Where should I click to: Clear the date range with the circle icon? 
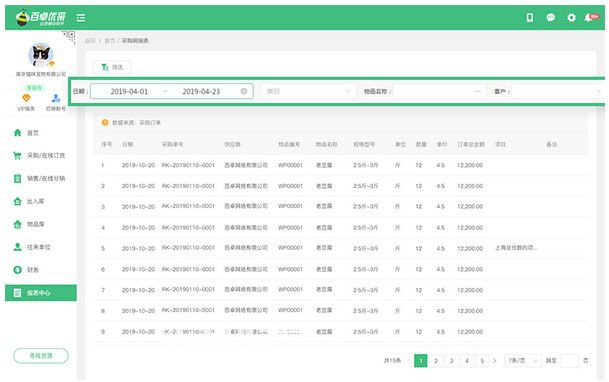coord(244,91)
